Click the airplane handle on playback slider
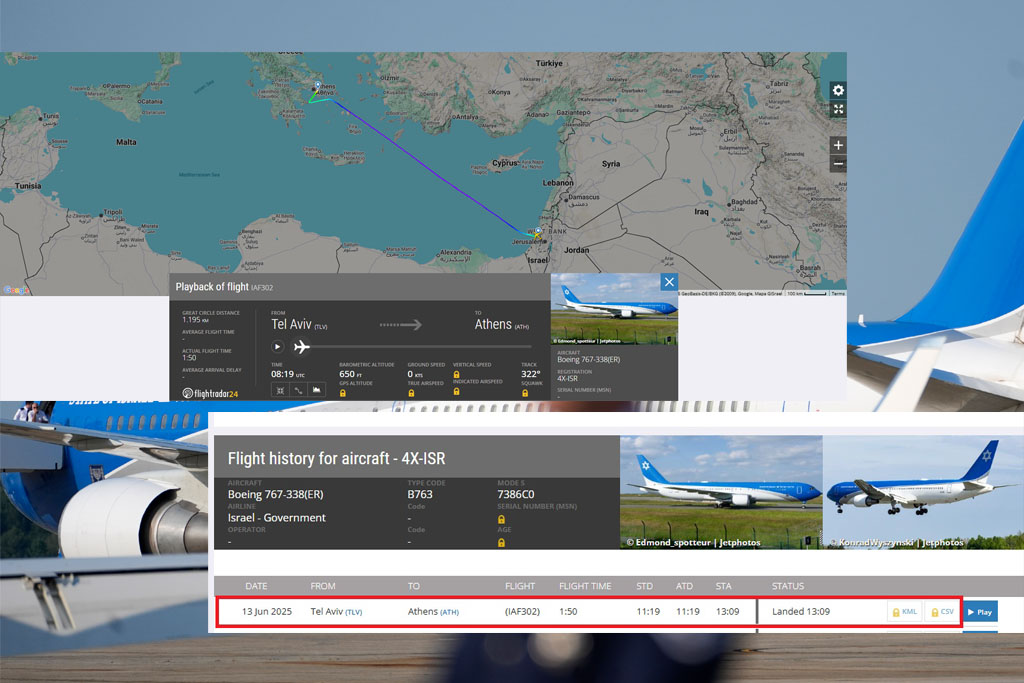This screenshot has height=683, width=1024. [301, 346]
